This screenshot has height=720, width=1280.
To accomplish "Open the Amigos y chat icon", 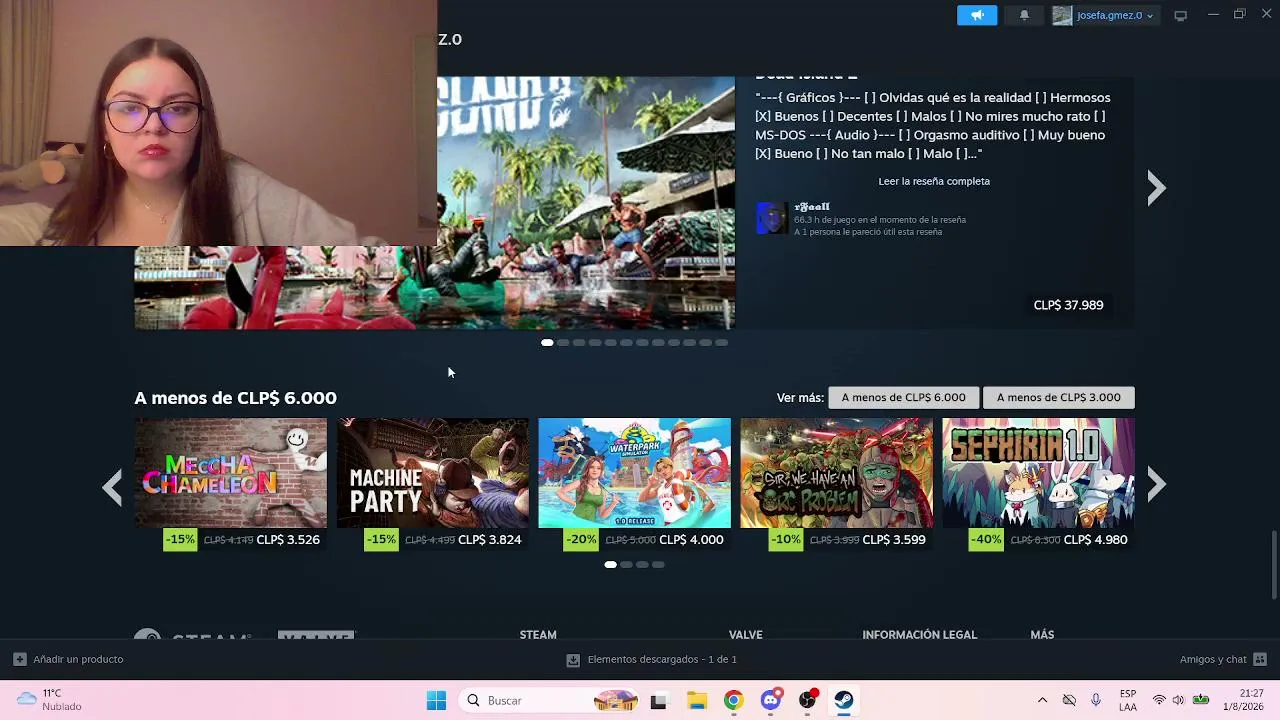I will pos(1260,659).
